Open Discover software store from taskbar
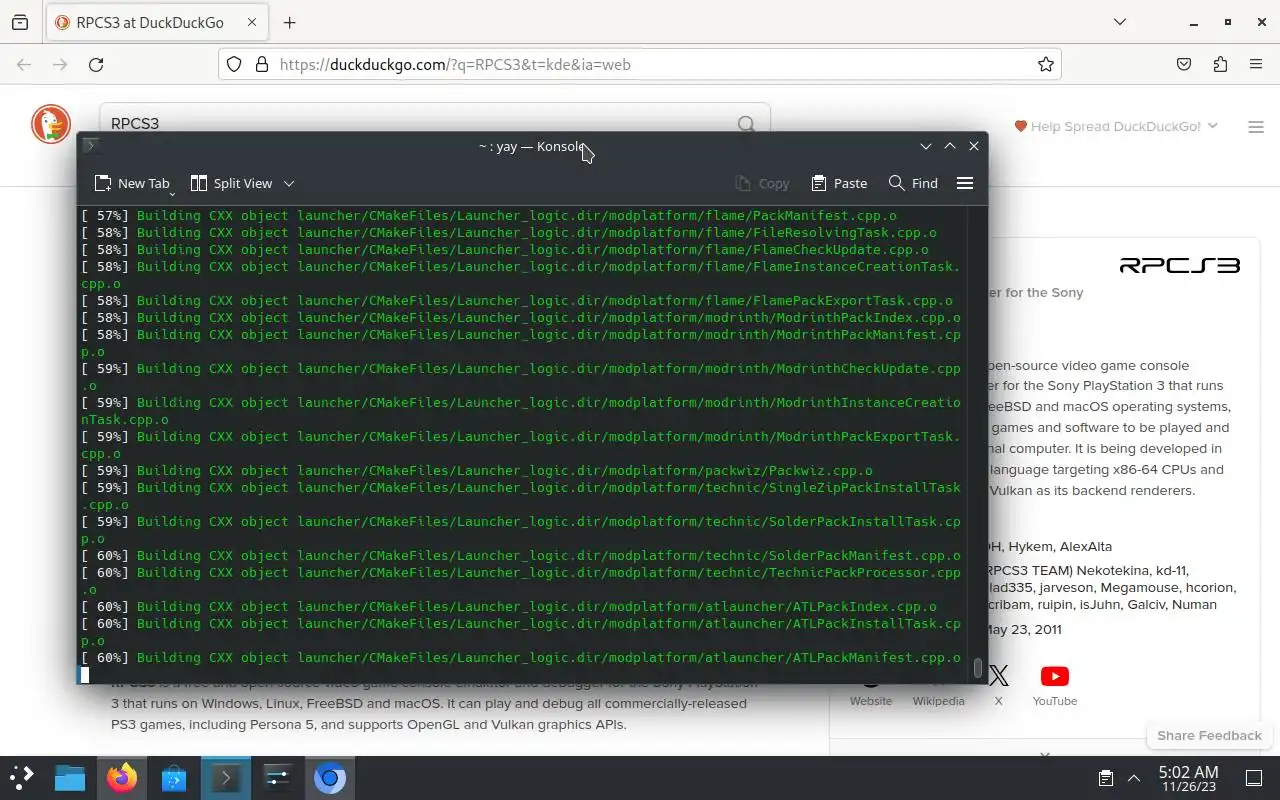 pos(174,777)
